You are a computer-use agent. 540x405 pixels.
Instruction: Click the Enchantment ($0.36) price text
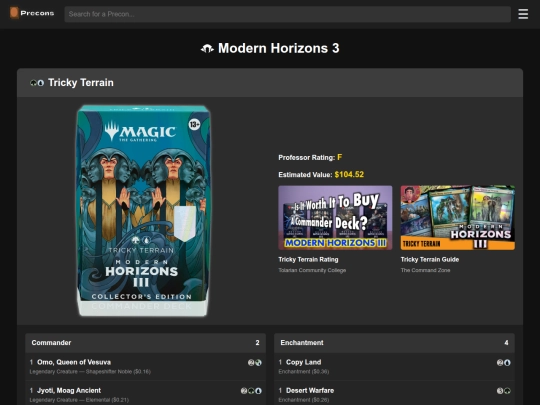304,372
